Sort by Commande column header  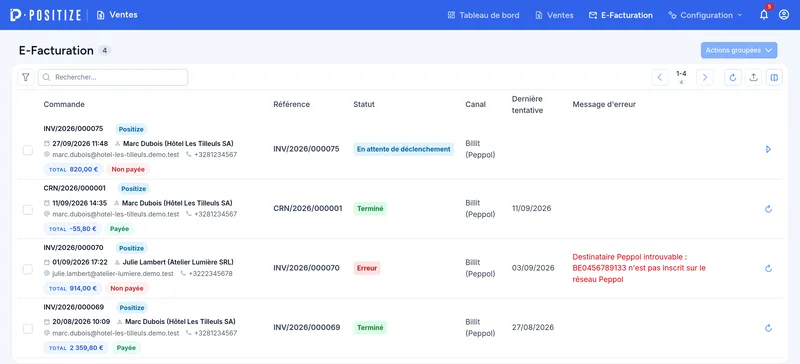[x=64, y=104]
